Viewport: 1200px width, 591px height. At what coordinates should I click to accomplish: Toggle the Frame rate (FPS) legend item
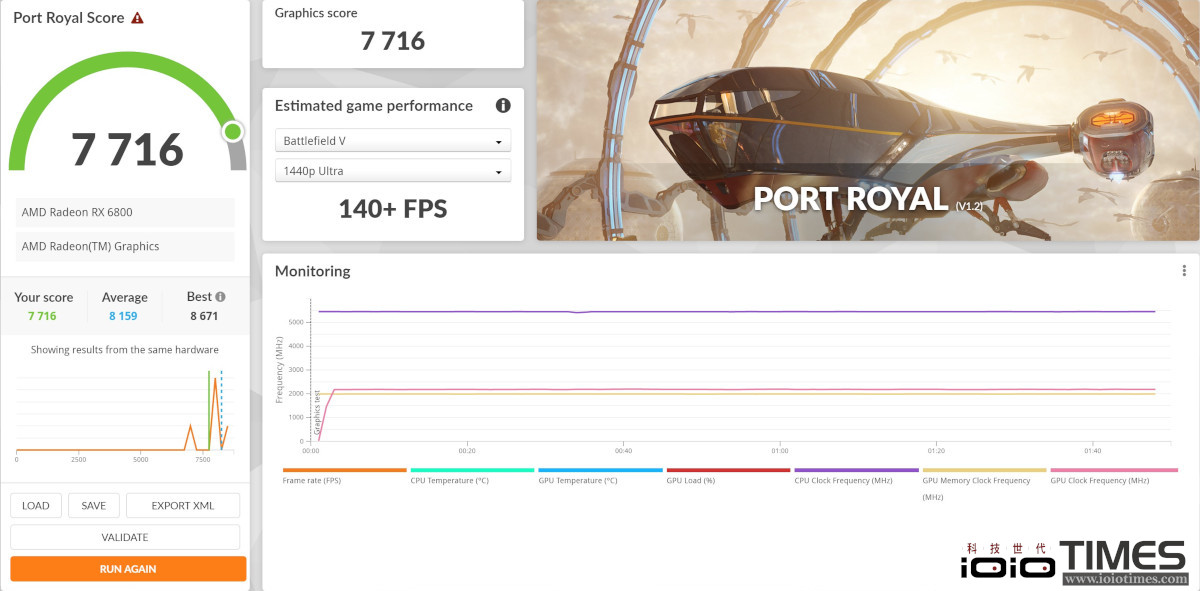click(x=344, y=476)
